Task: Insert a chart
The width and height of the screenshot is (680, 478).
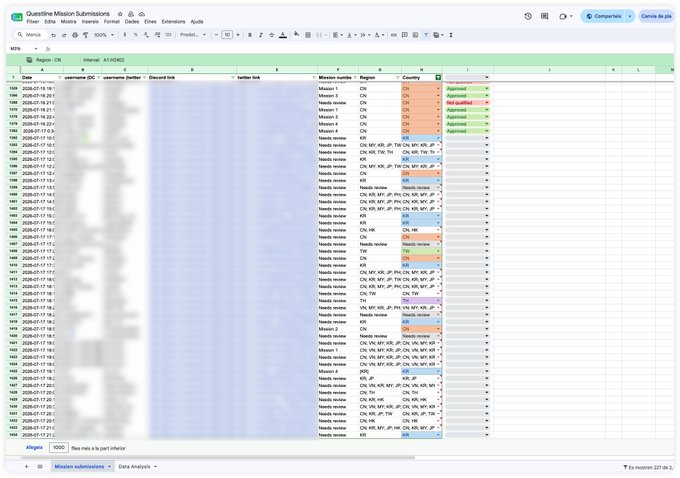Action: point(415,35)
